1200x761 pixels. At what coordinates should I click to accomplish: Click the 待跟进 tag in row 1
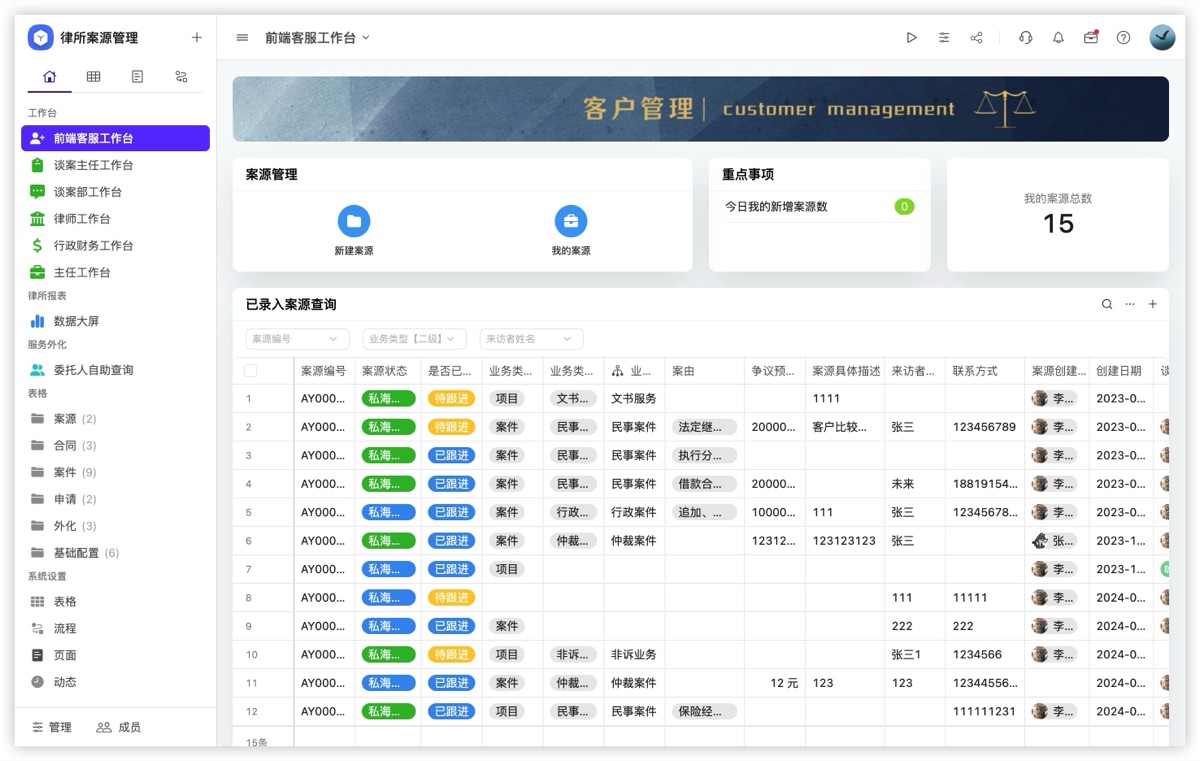[451, 398]
